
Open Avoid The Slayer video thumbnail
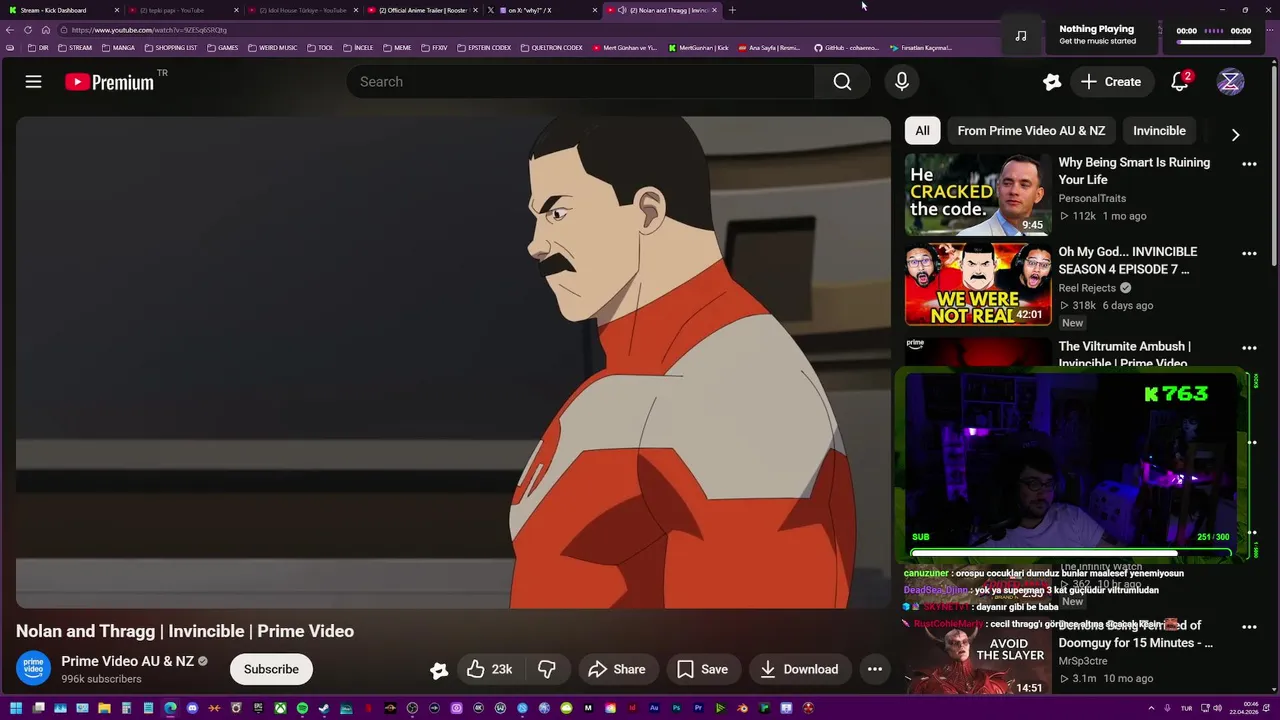978,656
